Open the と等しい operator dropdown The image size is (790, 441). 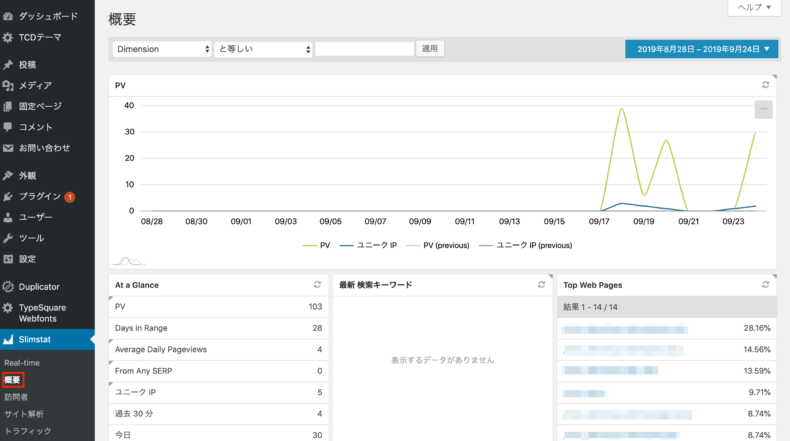coord(263,49)
